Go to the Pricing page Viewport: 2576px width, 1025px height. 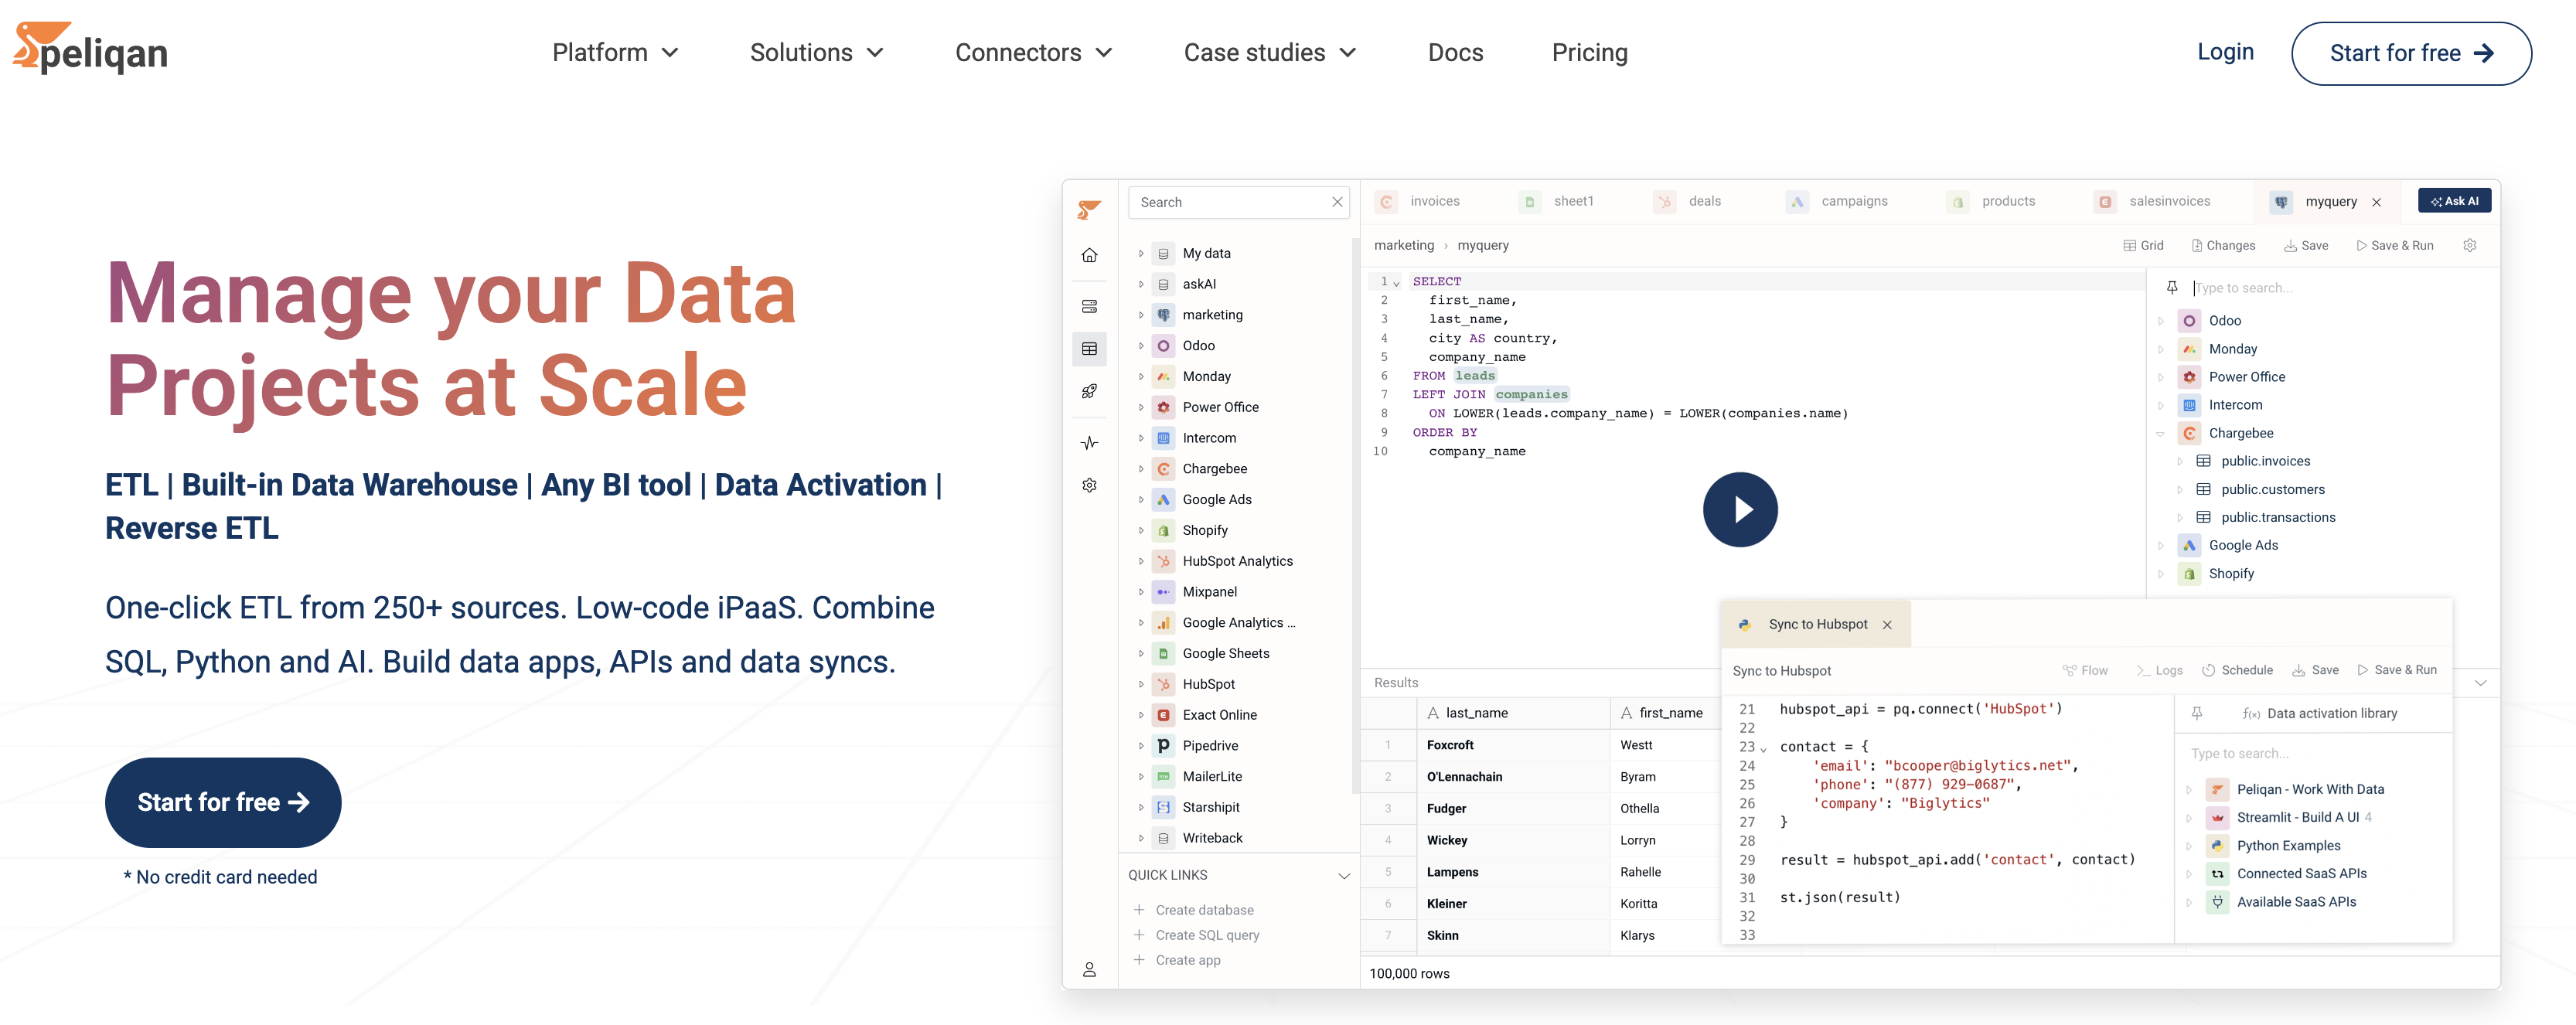click(1589, 53)
